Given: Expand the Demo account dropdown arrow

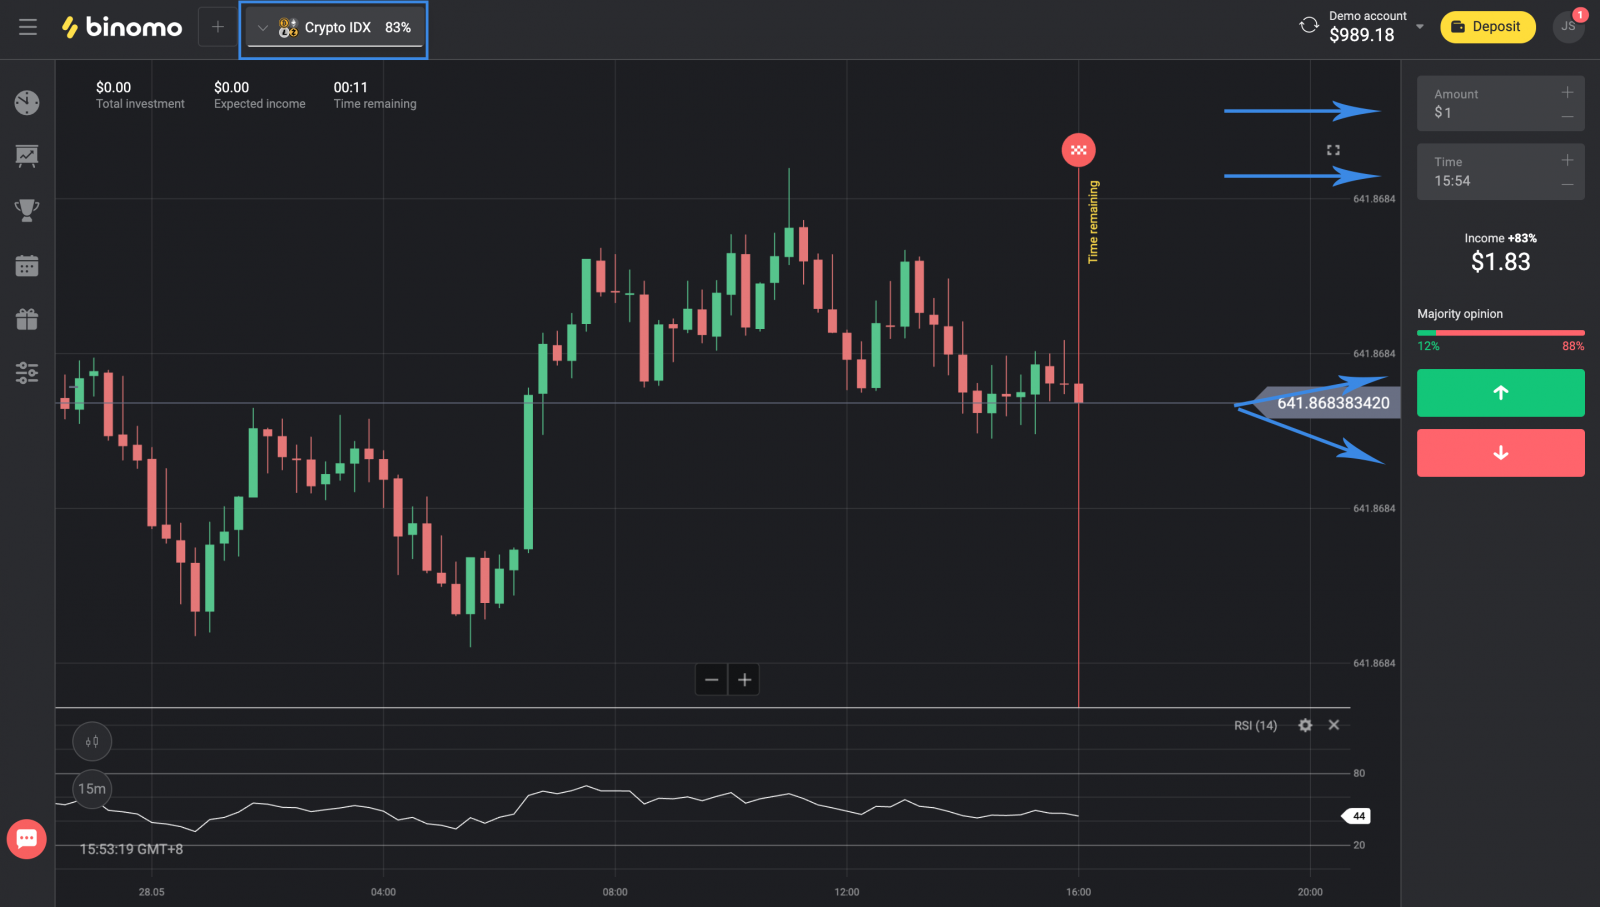Looking at the screenshot, I should tap(1420, 27).
